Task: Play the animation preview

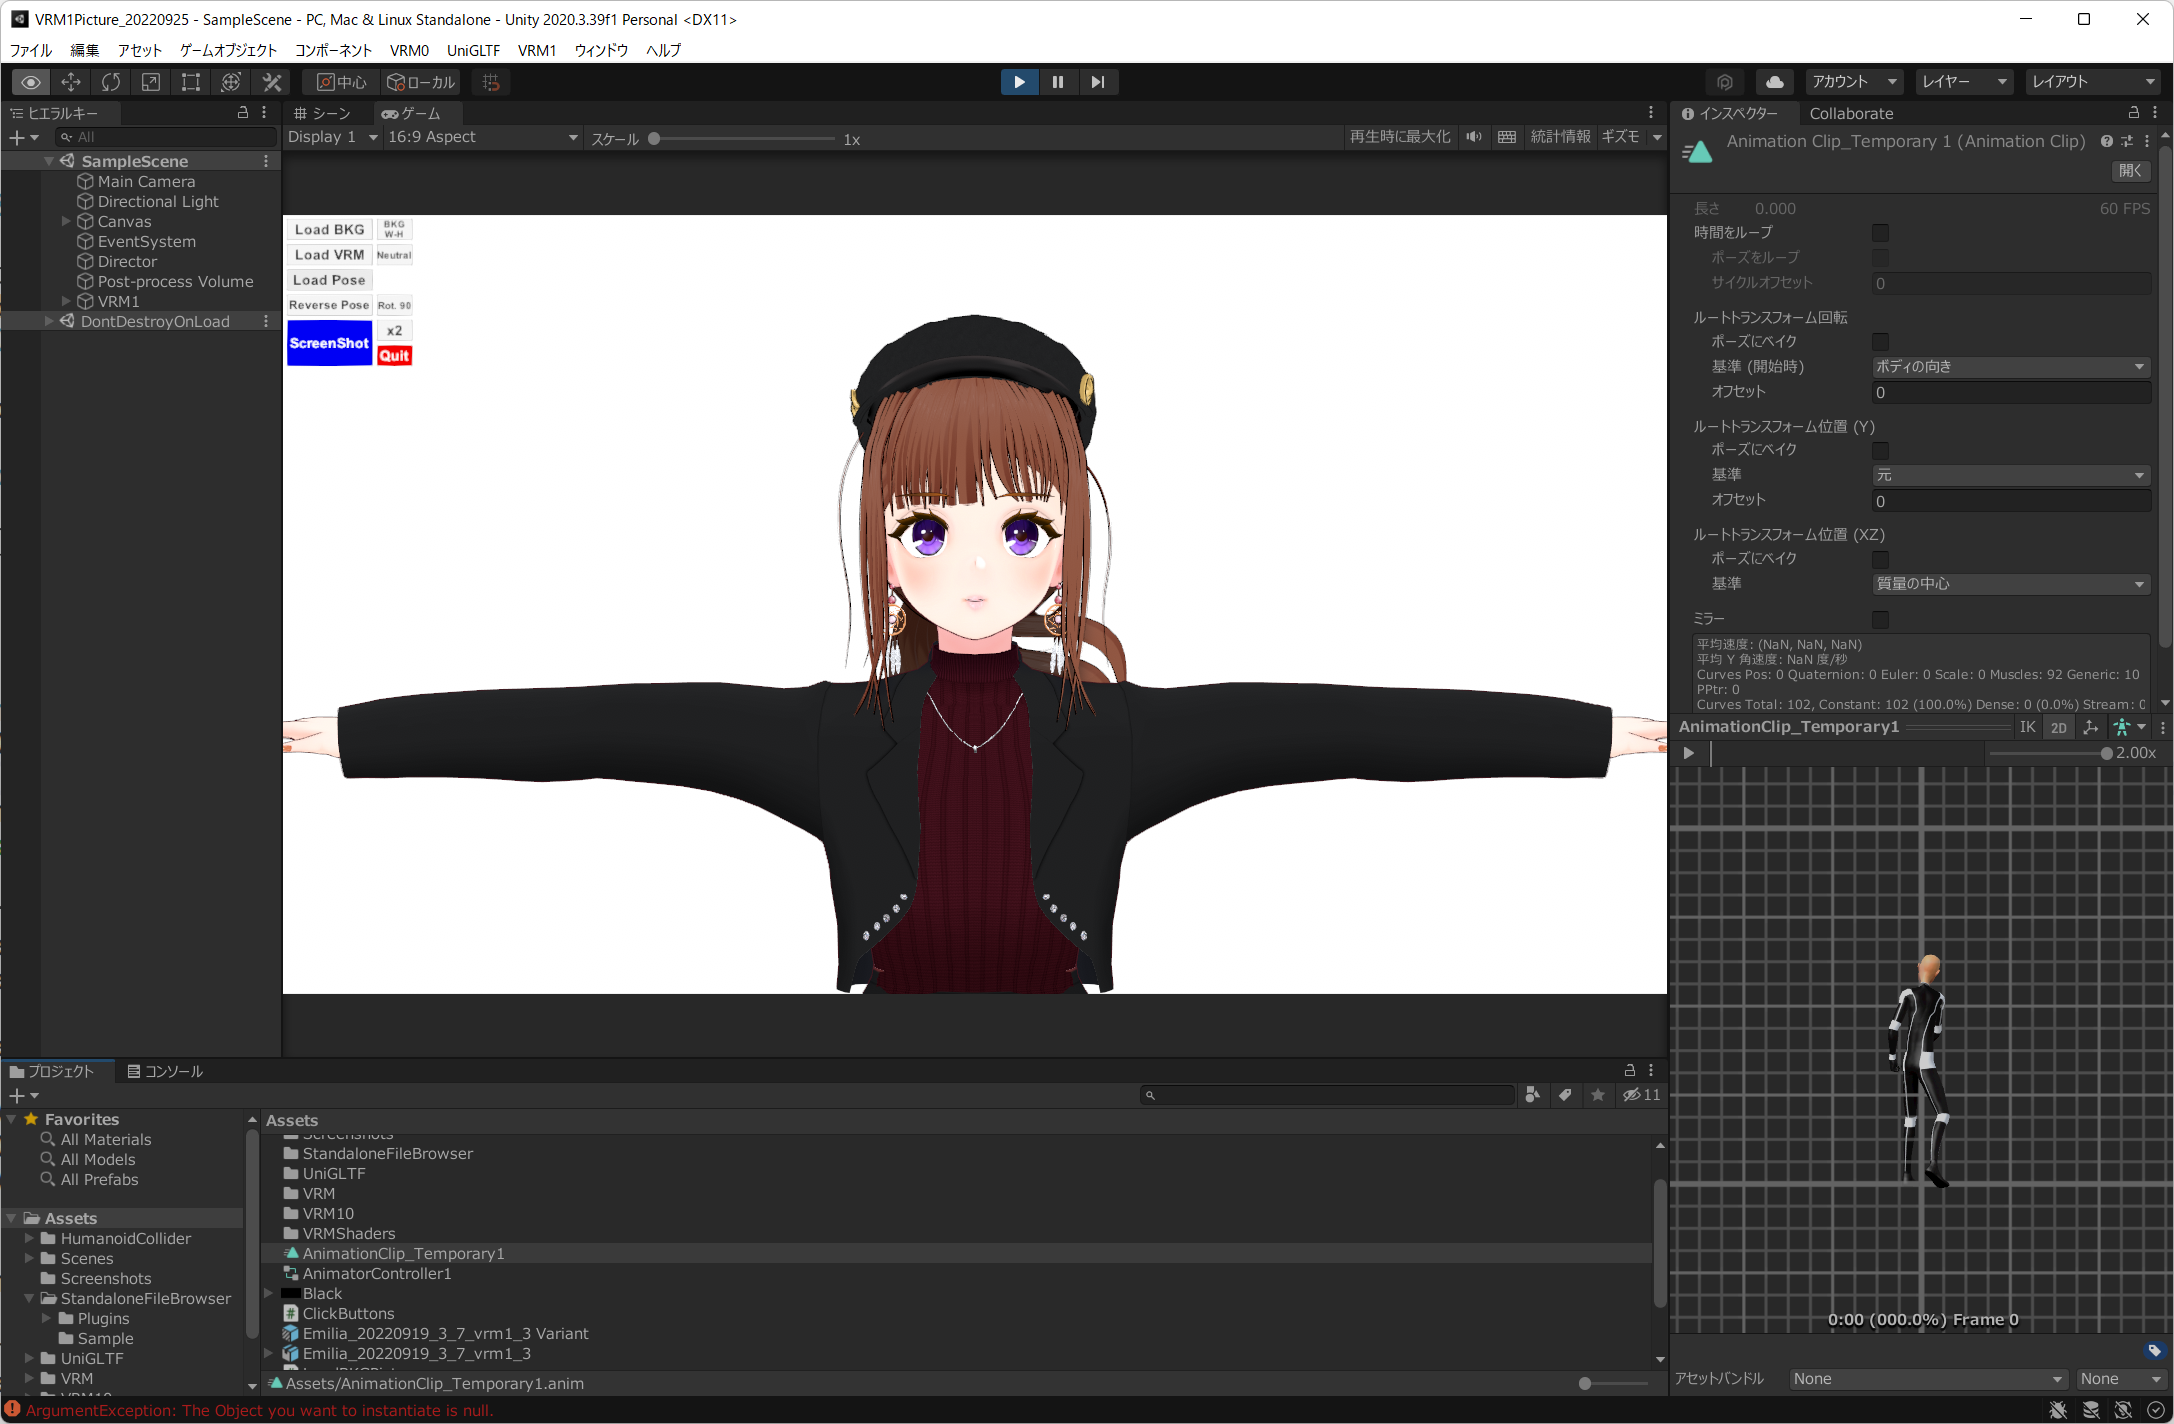Action: (x=1689, y=753)
